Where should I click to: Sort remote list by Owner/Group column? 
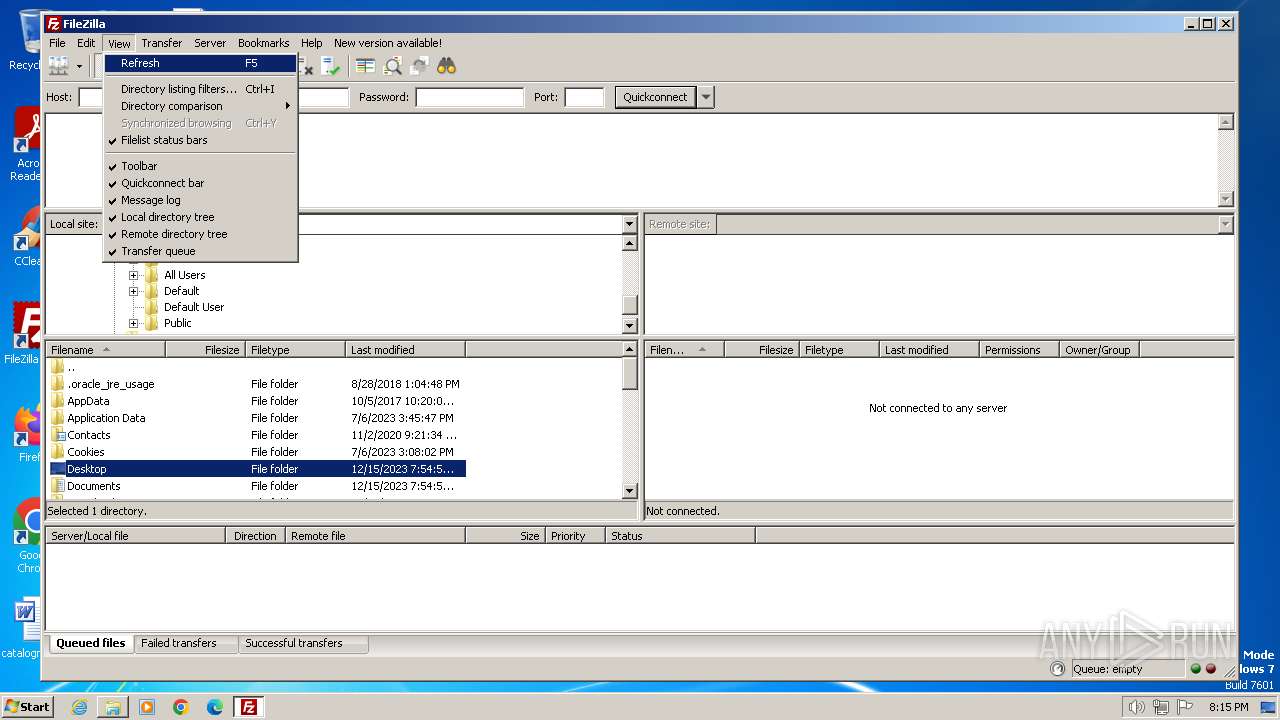coord(1099,350)
